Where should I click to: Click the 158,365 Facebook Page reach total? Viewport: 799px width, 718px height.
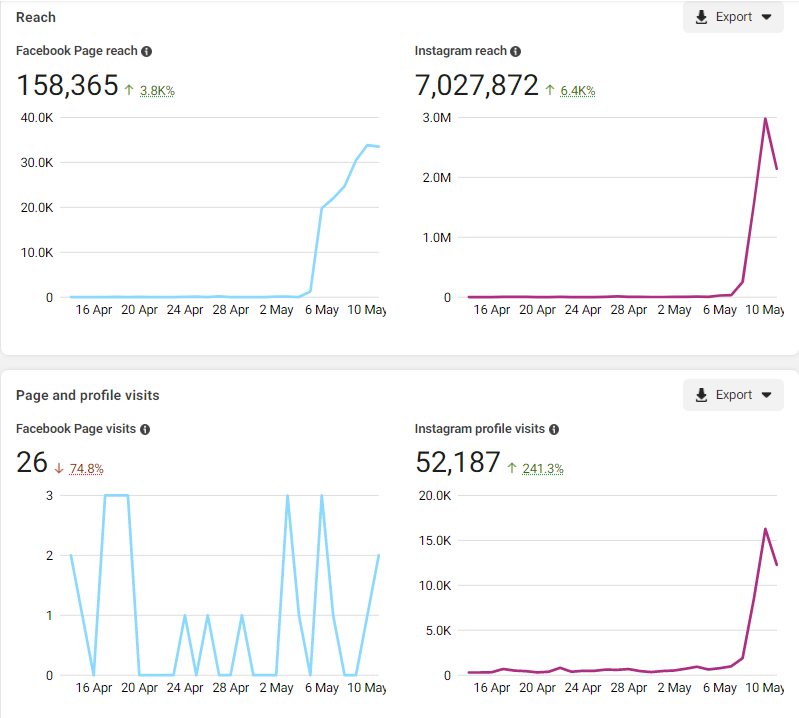(x=67, y=86)
